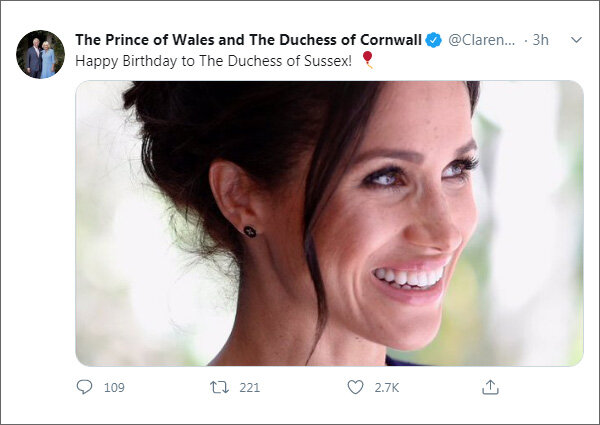Open the round profile avatar
Viewport: 600px width, 425px height.
point(40,54)
